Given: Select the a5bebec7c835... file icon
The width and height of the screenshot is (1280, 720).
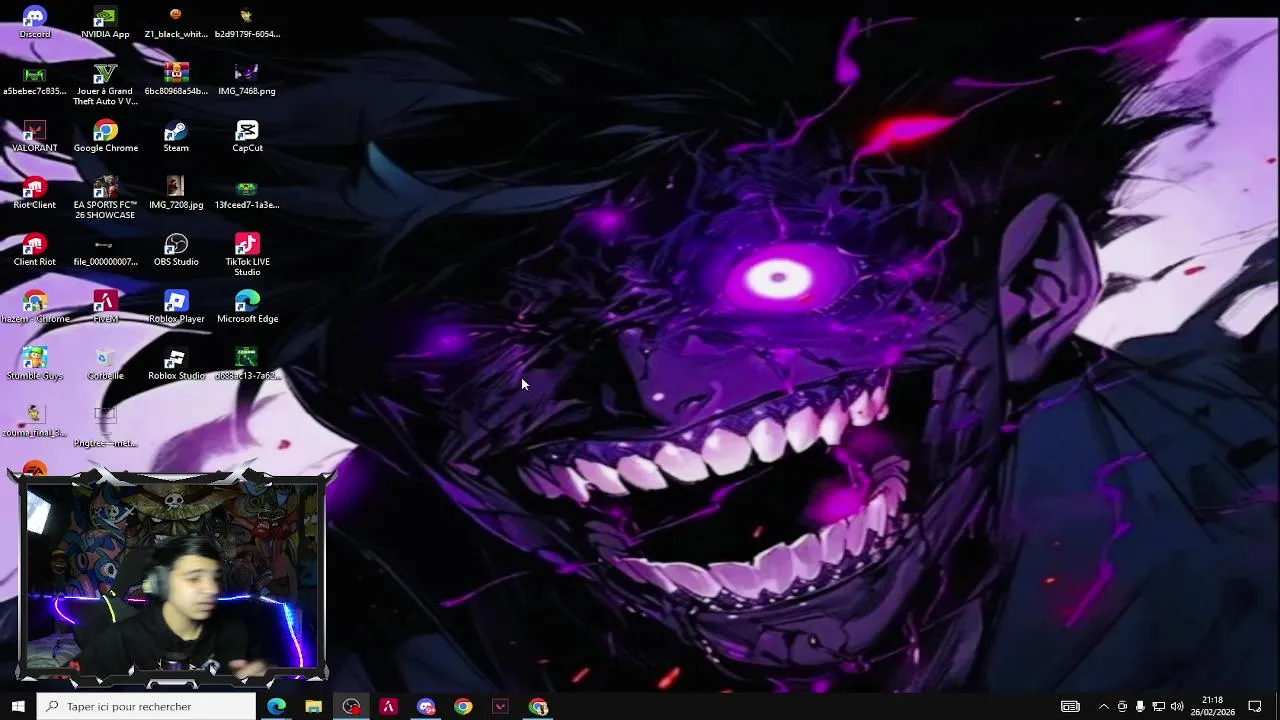Looking at the screenshot, I should tap(35, 80).
